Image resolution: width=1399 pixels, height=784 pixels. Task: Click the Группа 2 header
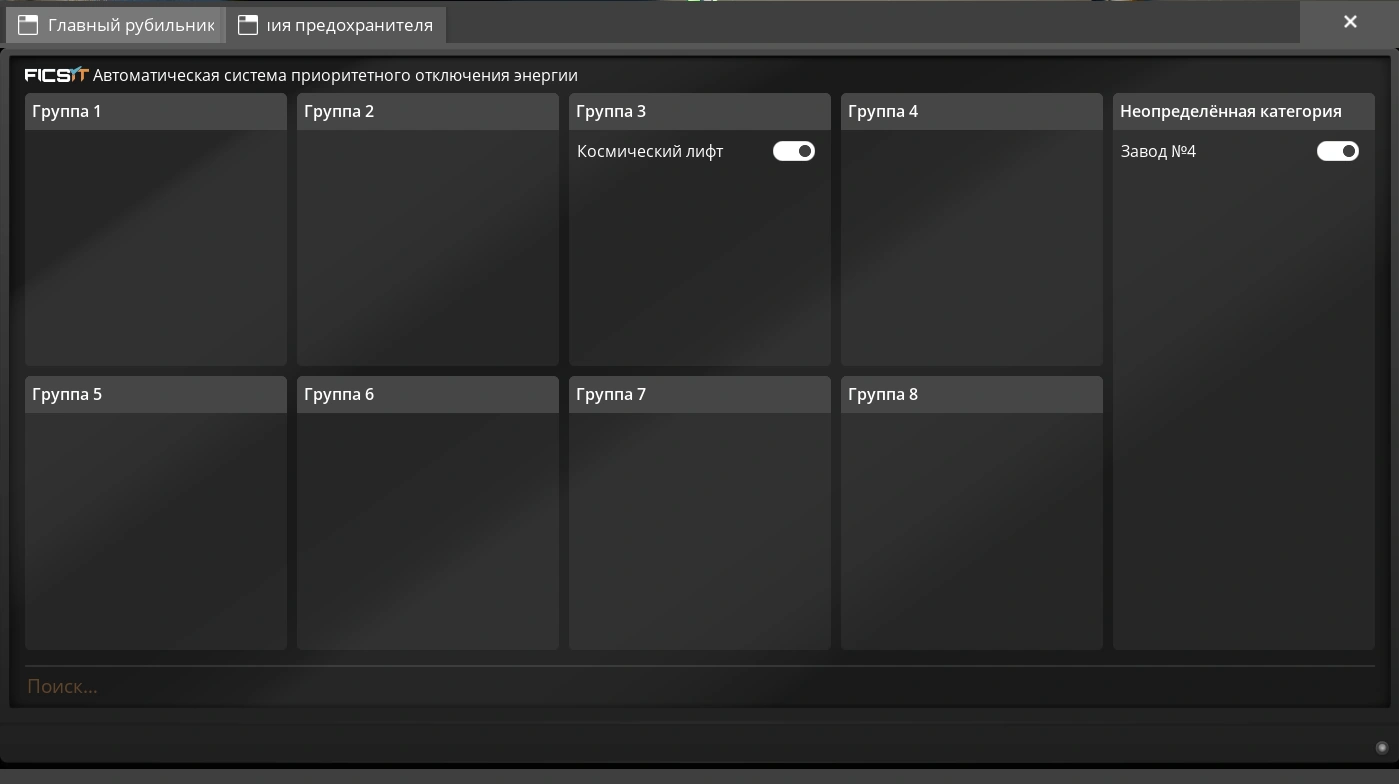427,111
